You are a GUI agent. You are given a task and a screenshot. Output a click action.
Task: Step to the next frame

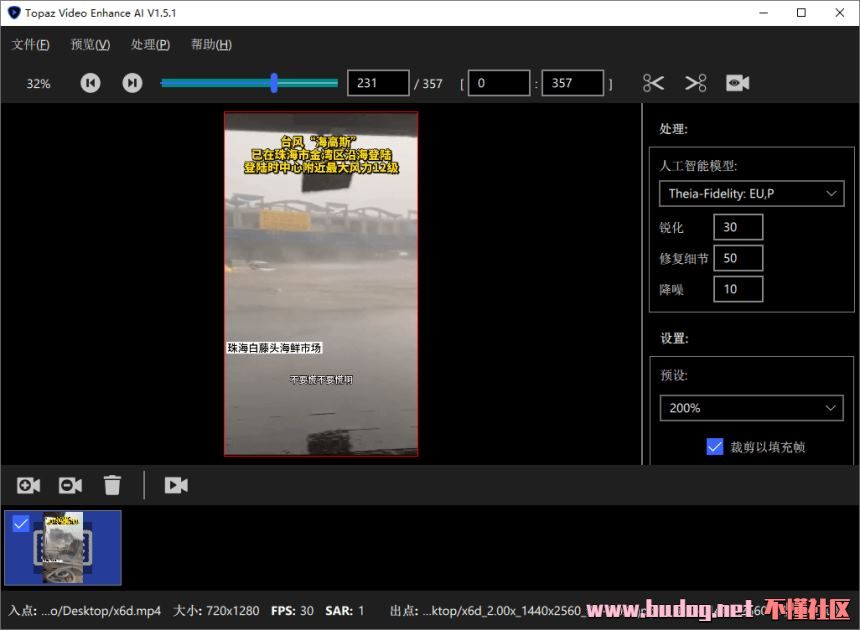tap(132, 83)
